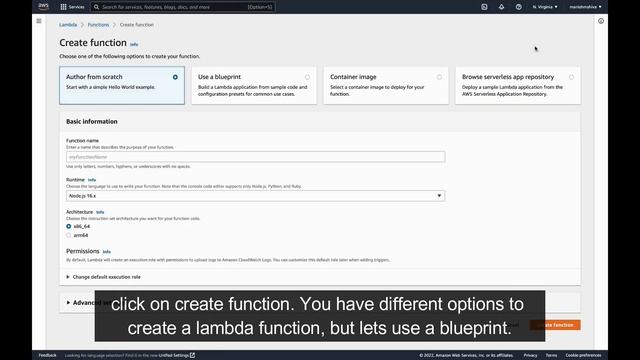Select the Use a blueprint option
Image resolution: width=640 pixels, height=360 pixels.
(x=254, y=85)
